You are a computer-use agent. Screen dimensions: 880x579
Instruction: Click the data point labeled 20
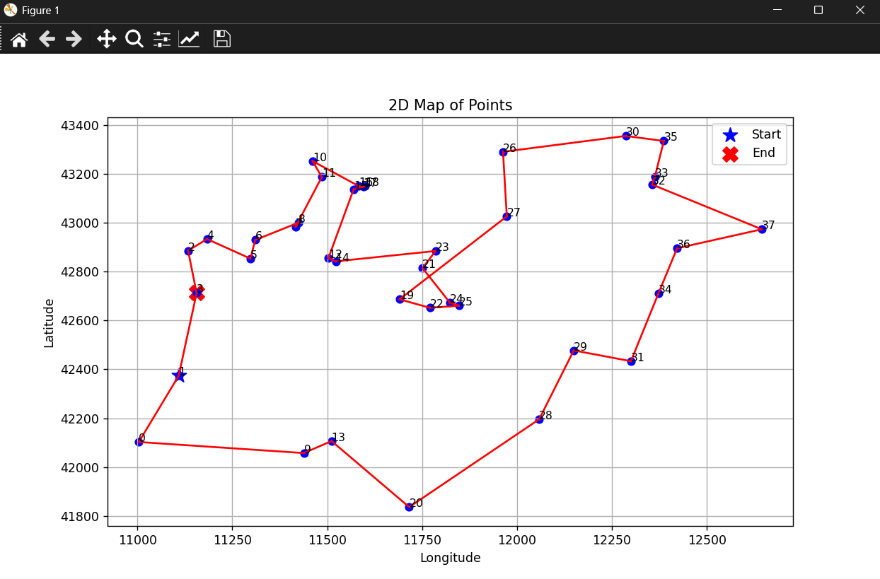pos(409,507)
